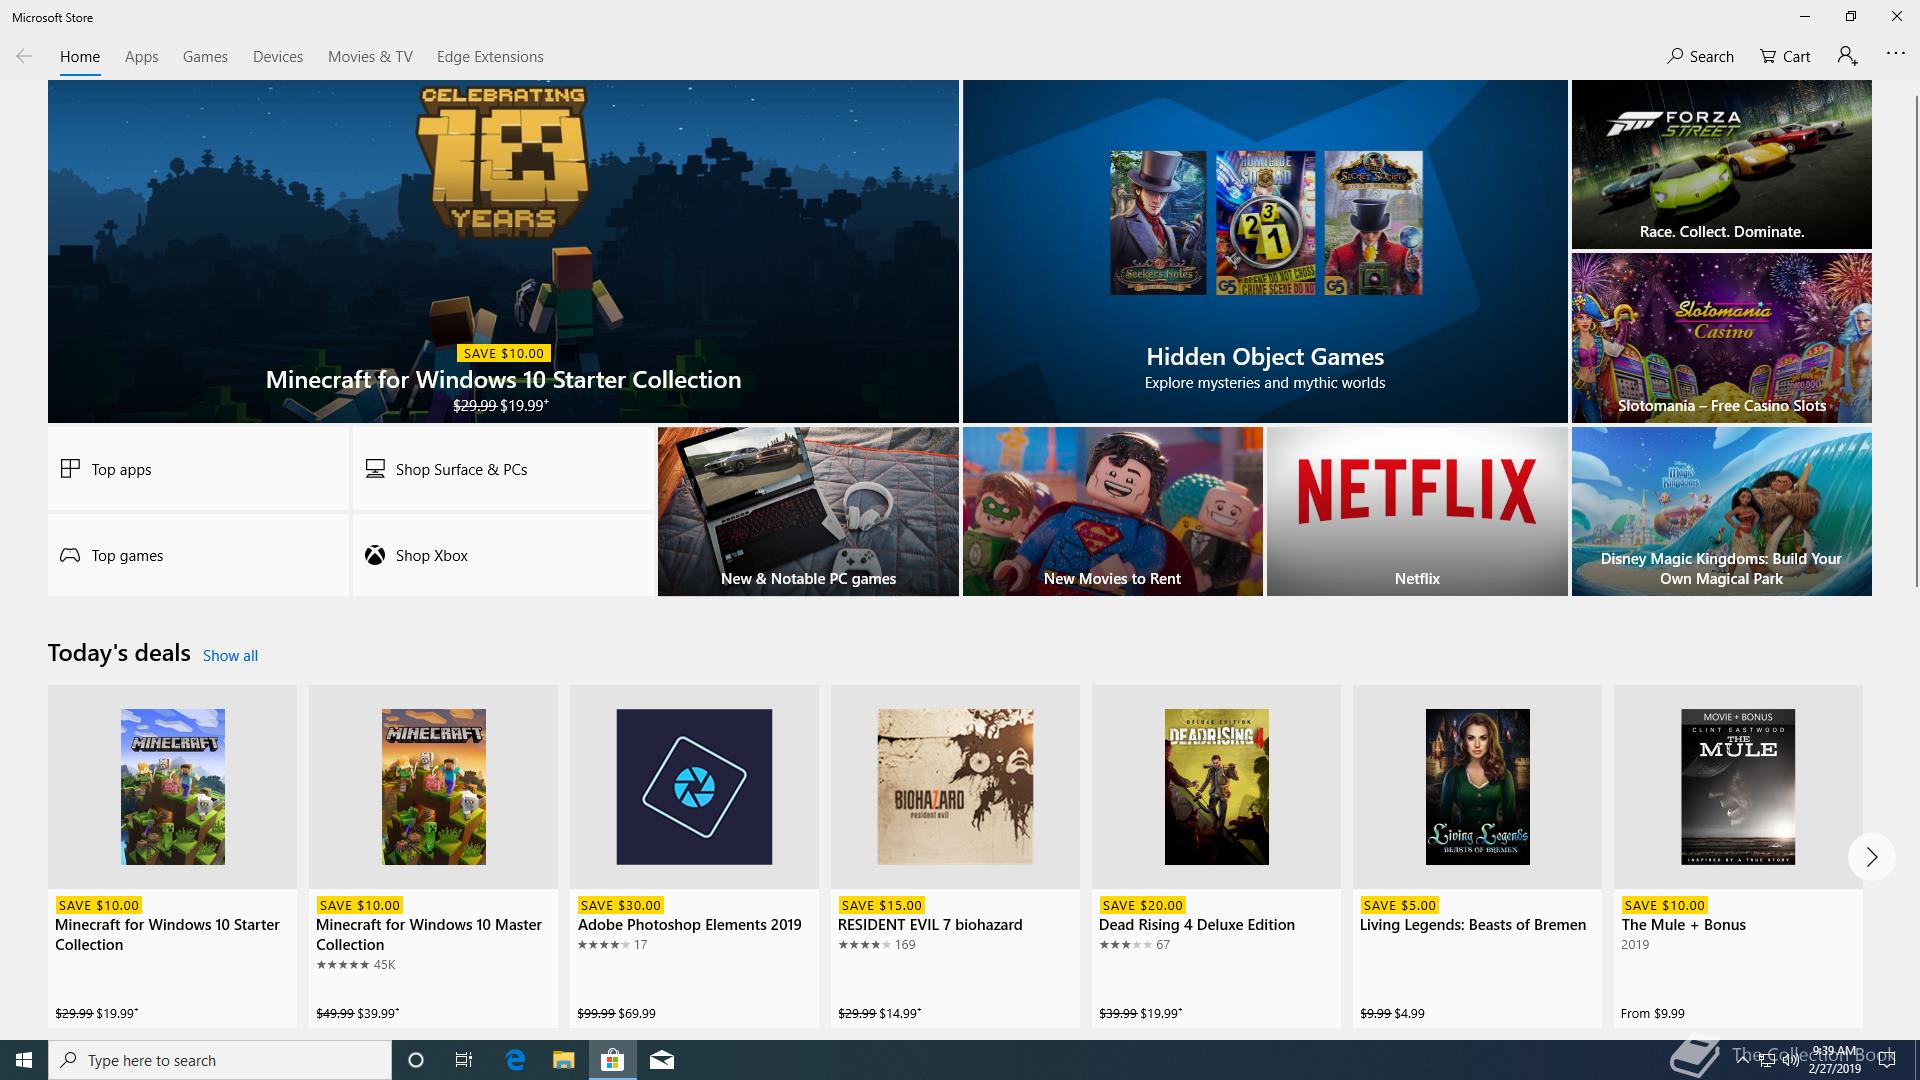Open the Forza Street tile
This screenshot has width=1920, height=1080.
(x=1721, y=164)
